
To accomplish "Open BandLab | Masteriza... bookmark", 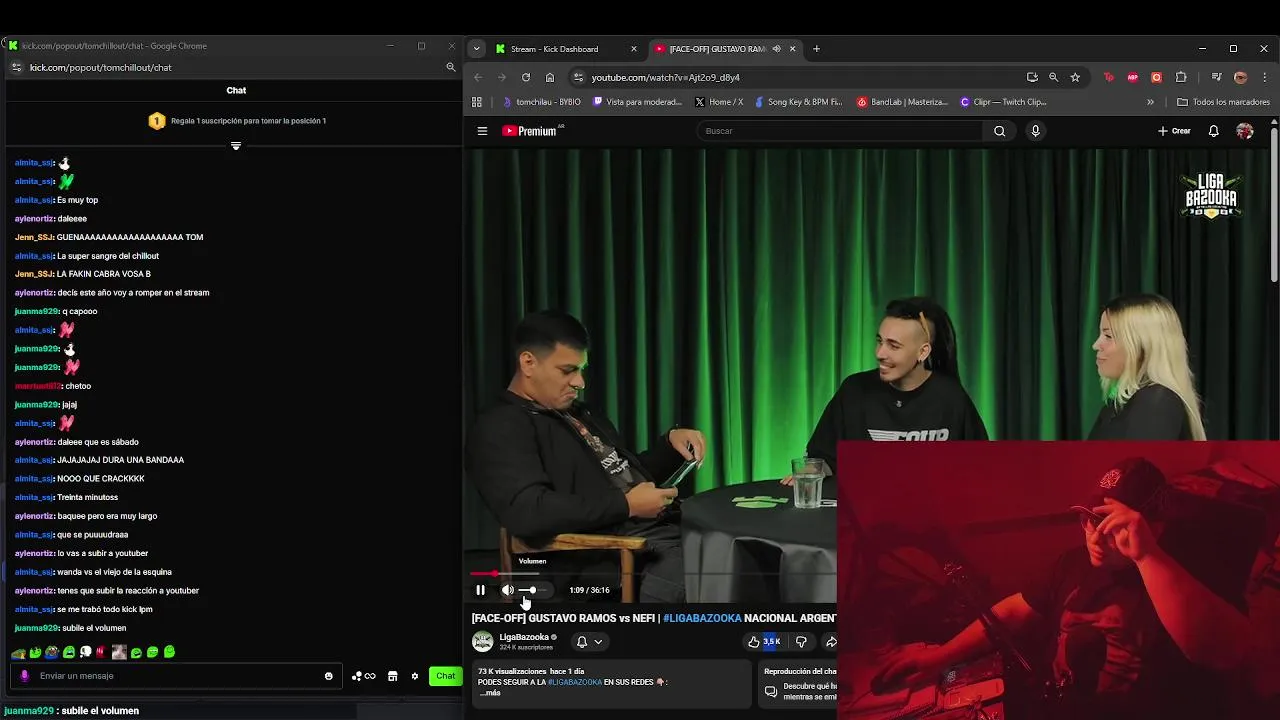I will click(x=902, y=102).
